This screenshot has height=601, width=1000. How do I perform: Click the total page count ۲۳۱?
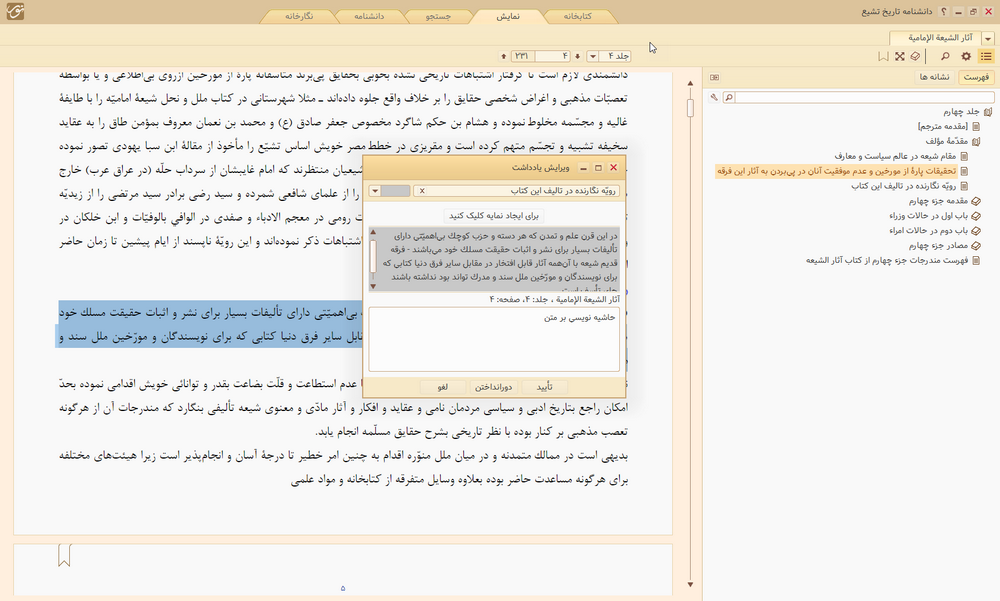[522, 56]
